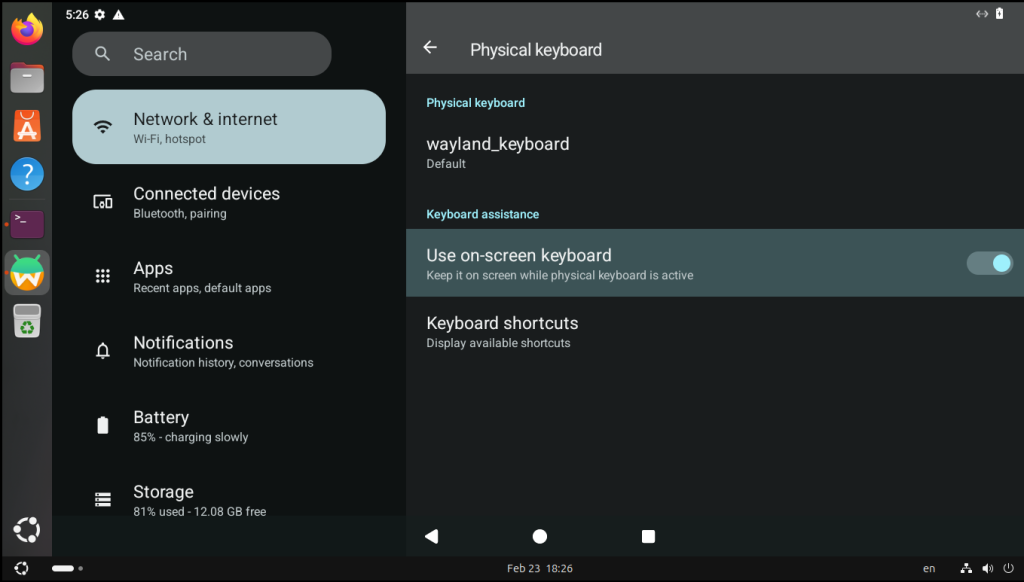
Task: Open Network & internet settings
Action: click(x=229, y=127)
